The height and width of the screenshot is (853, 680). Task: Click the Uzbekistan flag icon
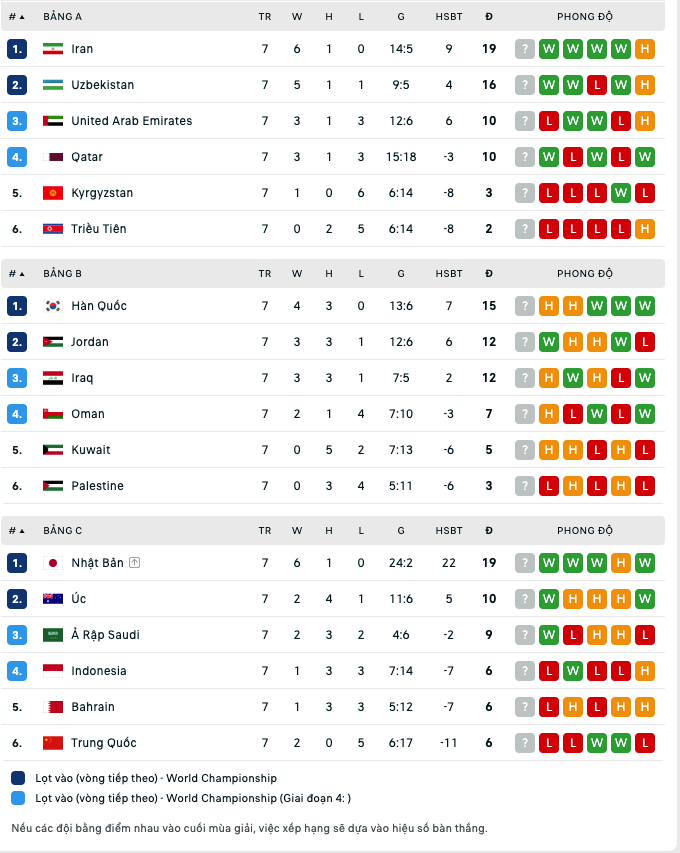pos(53,85)
